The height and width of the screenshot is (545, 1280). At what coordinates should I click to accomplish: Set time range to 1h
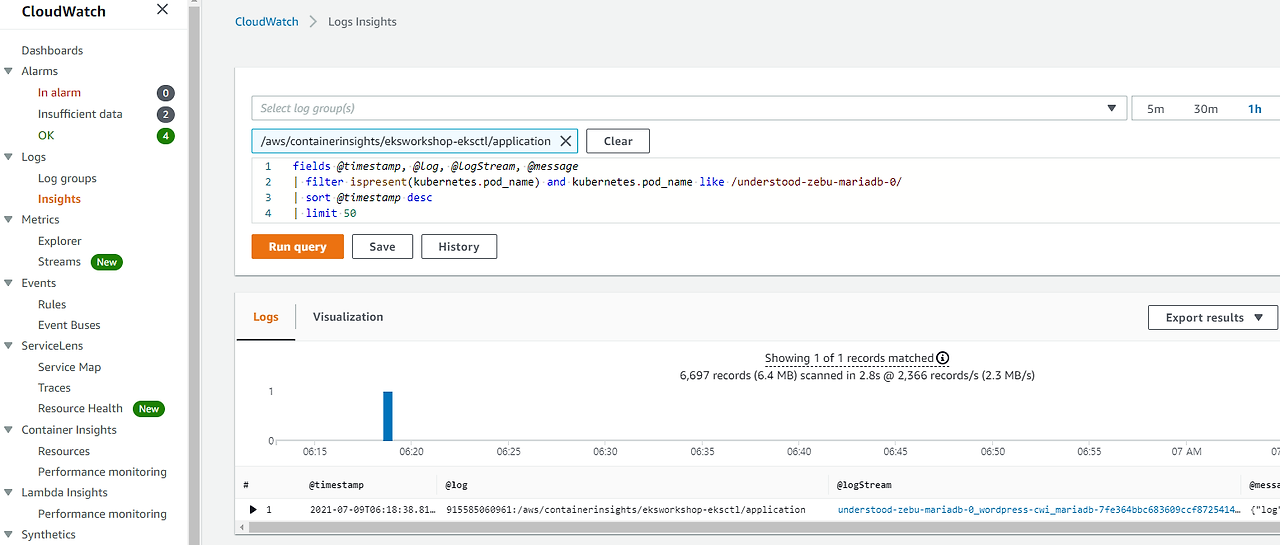1255,109
